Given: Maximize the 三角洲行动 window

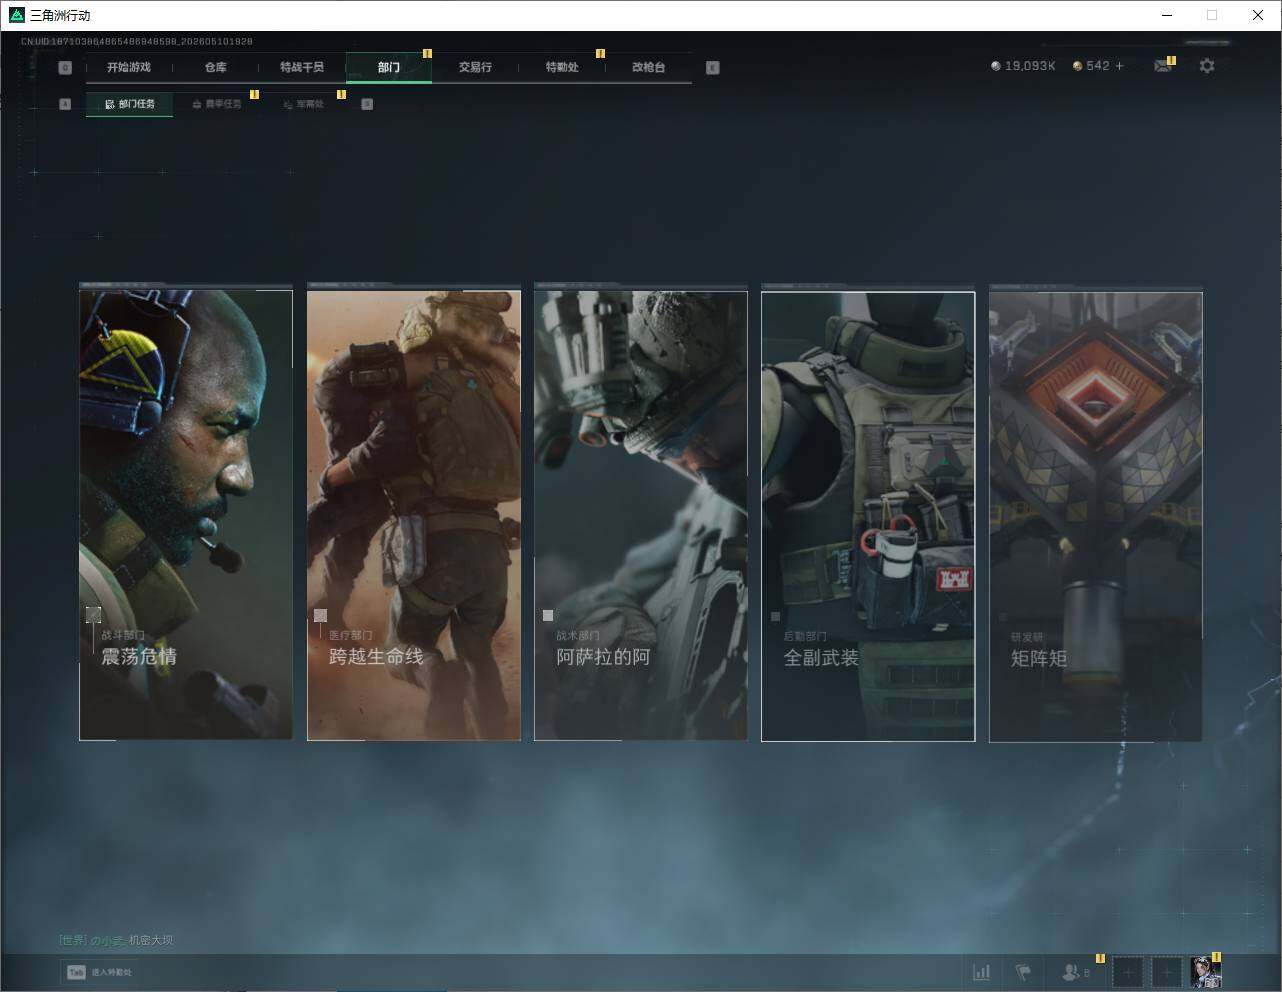Looking at the screenshot, I should point(1212,15).
